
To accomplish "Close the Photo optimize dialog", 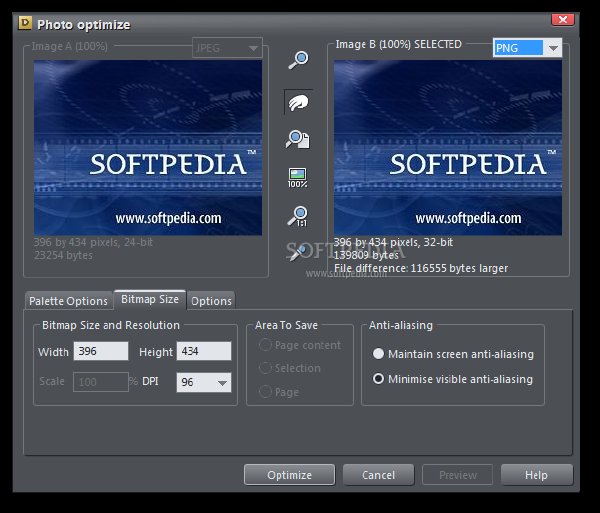I will (x=562, y=20).
